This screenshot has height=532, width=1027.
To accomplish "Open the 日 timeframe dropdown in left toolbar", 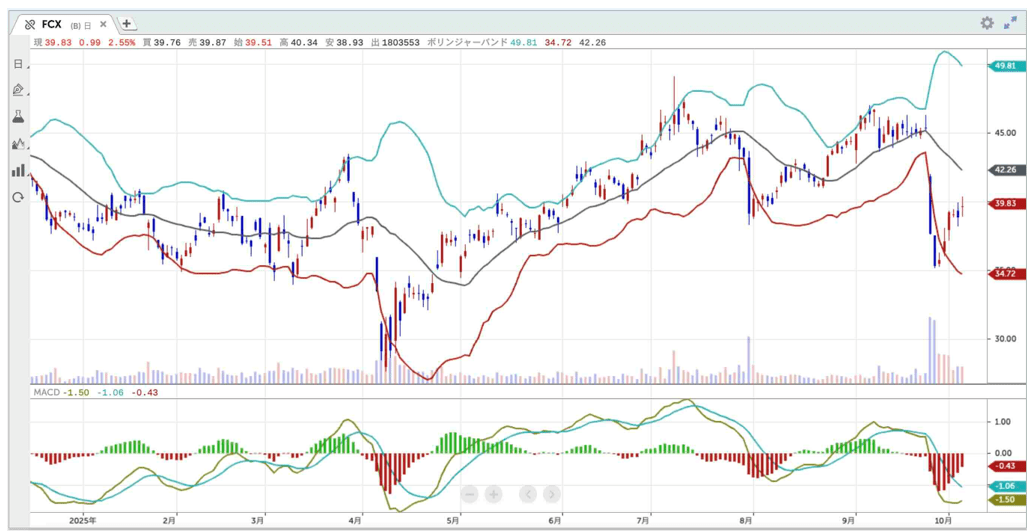I will point(18,64).
